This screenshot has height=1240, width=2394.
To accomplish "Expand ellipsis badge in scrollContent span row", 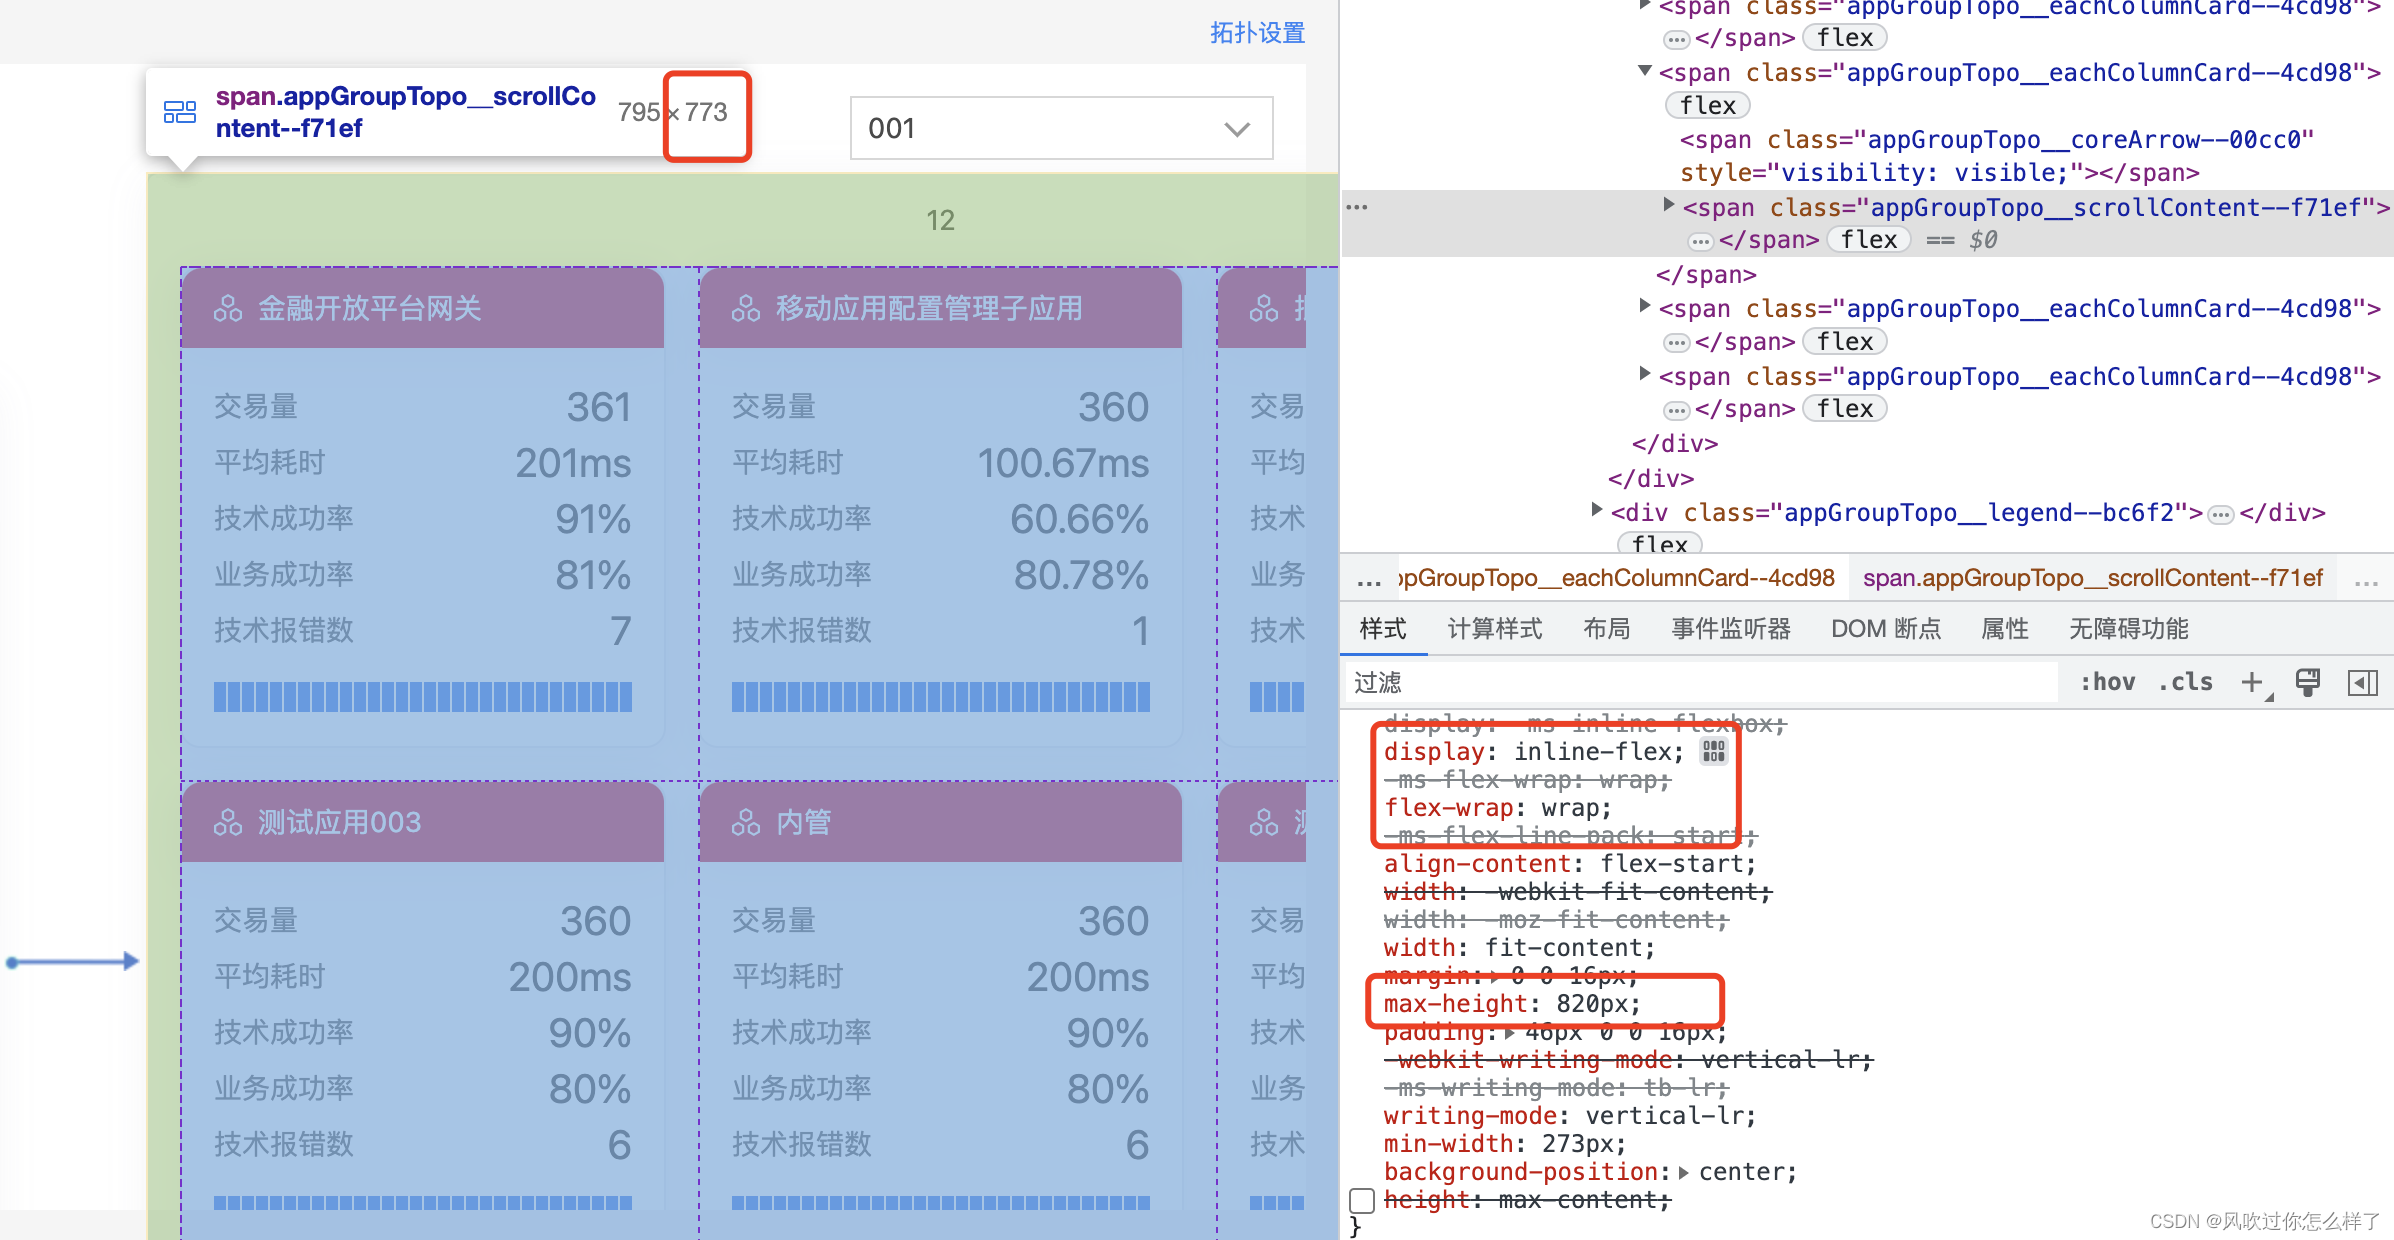I will 1700,241.
